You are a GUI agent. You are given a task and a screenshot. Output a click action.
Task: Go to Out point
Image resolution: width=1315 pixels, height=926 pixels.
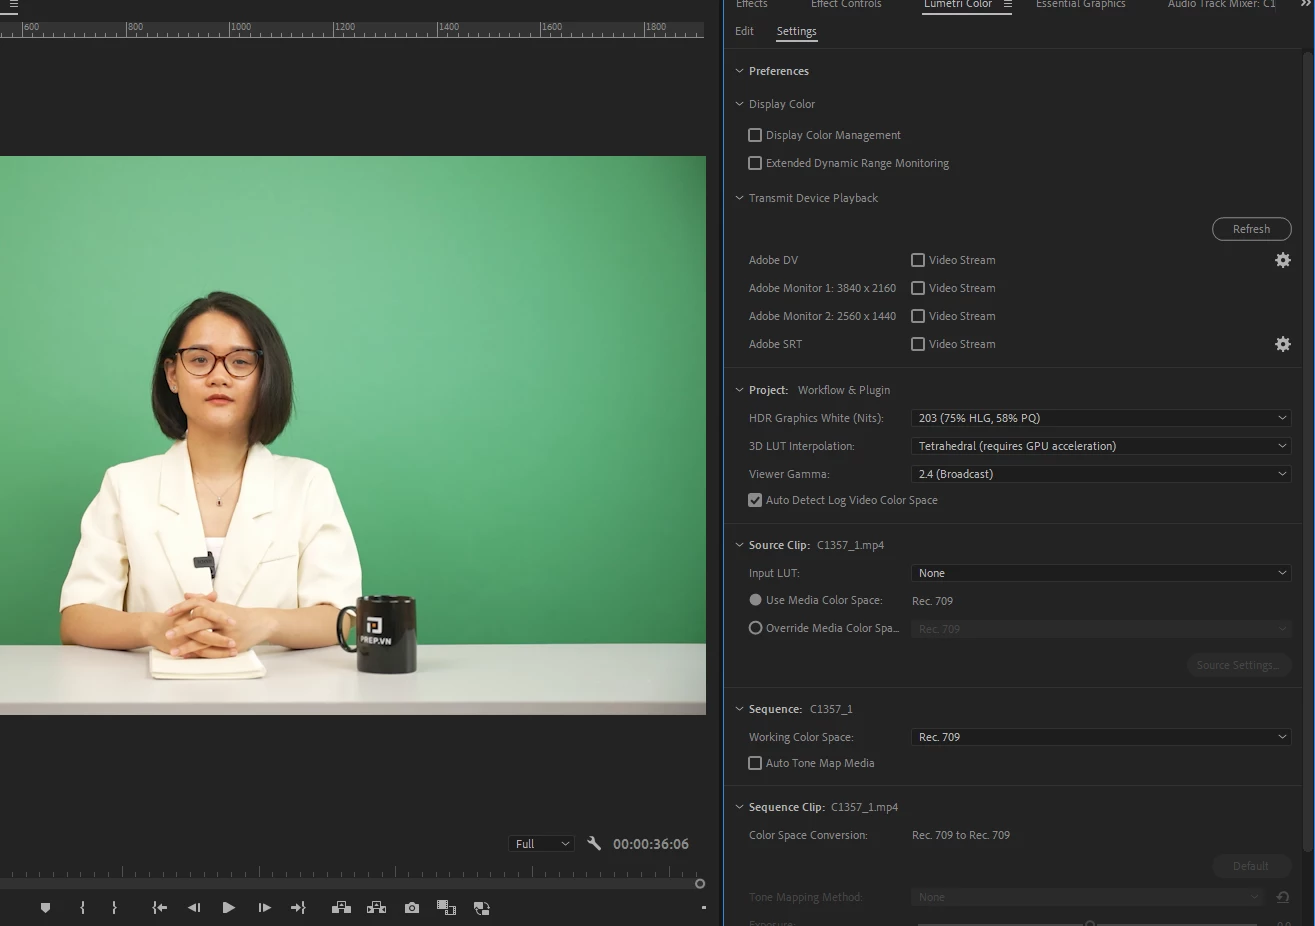tap(298, 908)
